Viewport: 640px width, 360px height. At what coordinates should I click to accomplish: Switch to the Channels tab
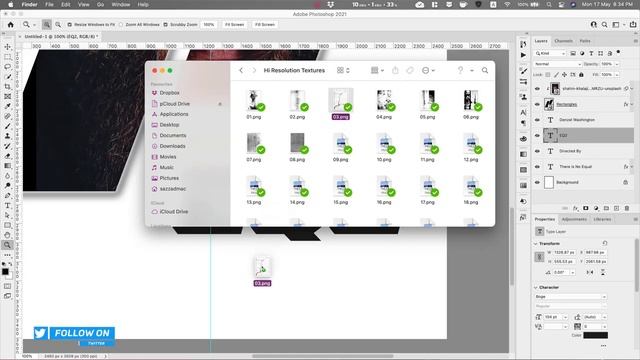[563, 41]
